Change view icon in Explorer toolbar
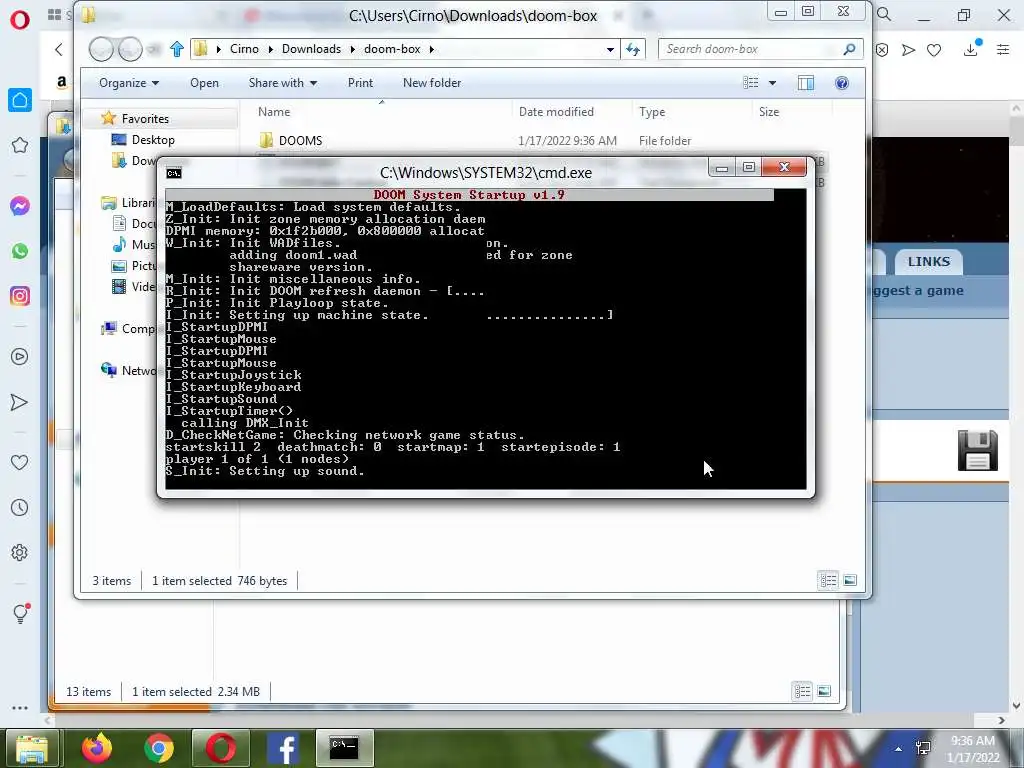 pyautogui.click(x=751, y=83)
